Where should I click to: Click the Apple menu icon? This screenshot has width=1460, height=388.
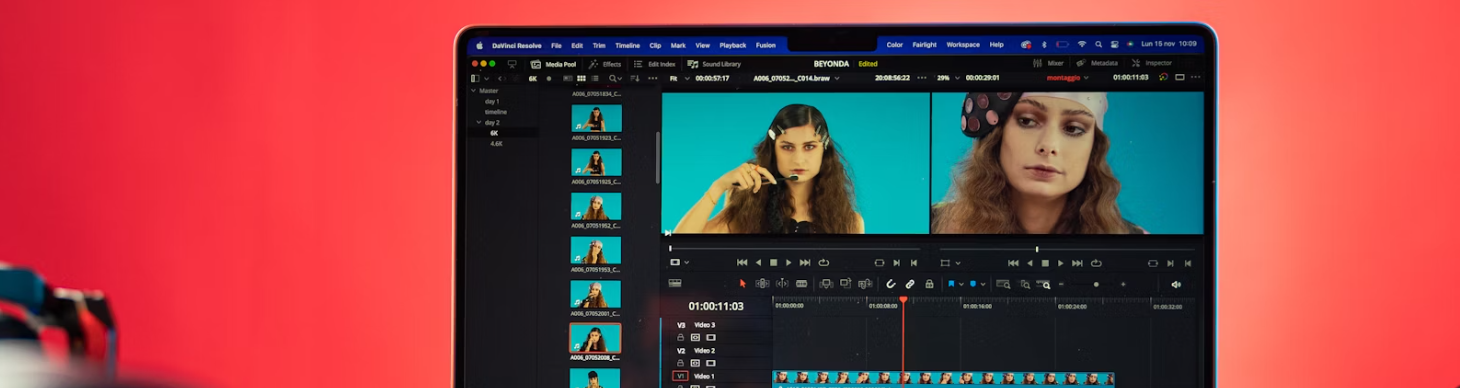click(x=479, y=45)
